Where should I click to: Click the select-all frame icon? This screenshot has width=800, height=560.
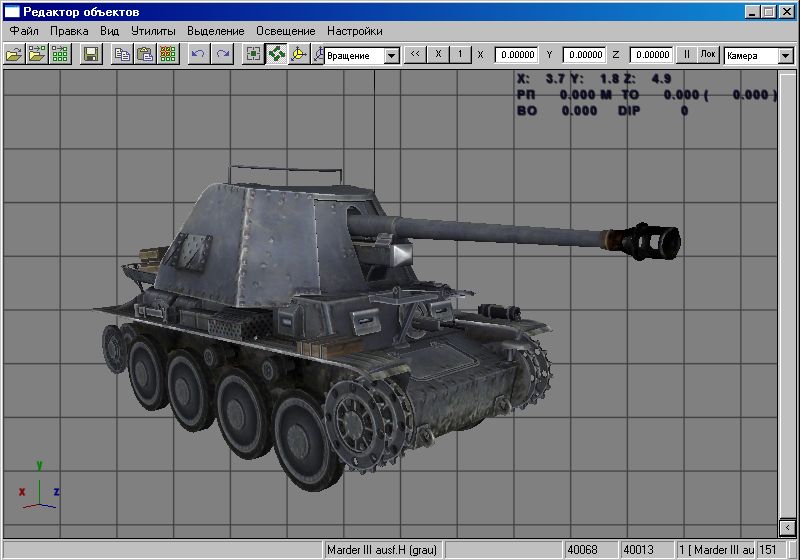point(253,54)
